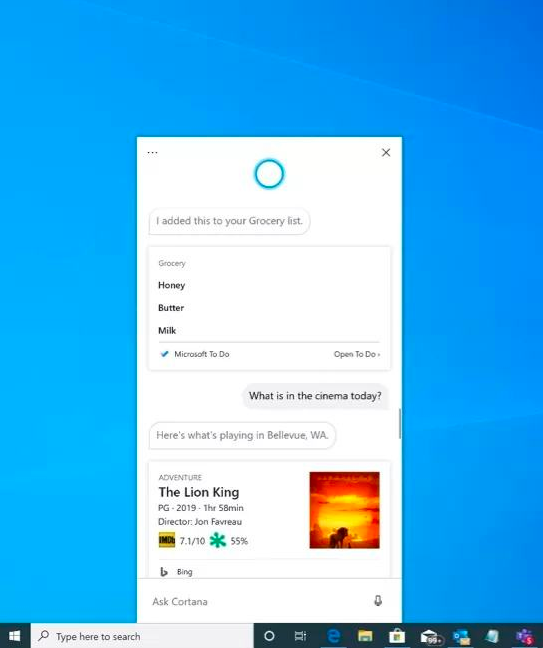Click the 55% score value
The image size is (543, 648).
point(239,541)
